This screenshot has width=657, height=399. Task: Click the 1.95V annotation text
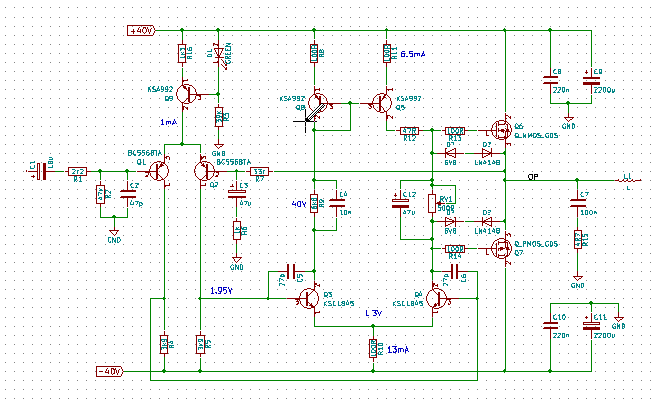point(221,290)
